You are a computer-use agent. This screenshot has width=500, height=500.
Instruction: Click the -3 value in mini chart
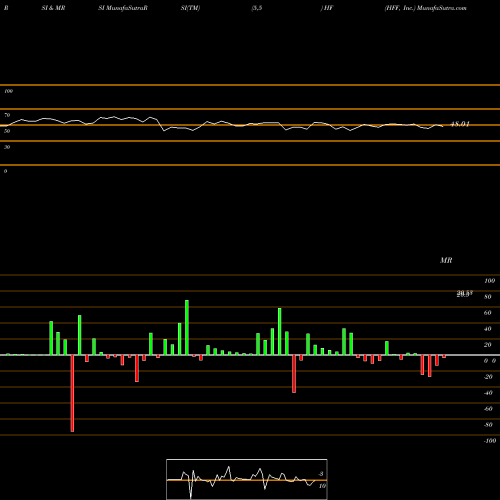[321, 474]
